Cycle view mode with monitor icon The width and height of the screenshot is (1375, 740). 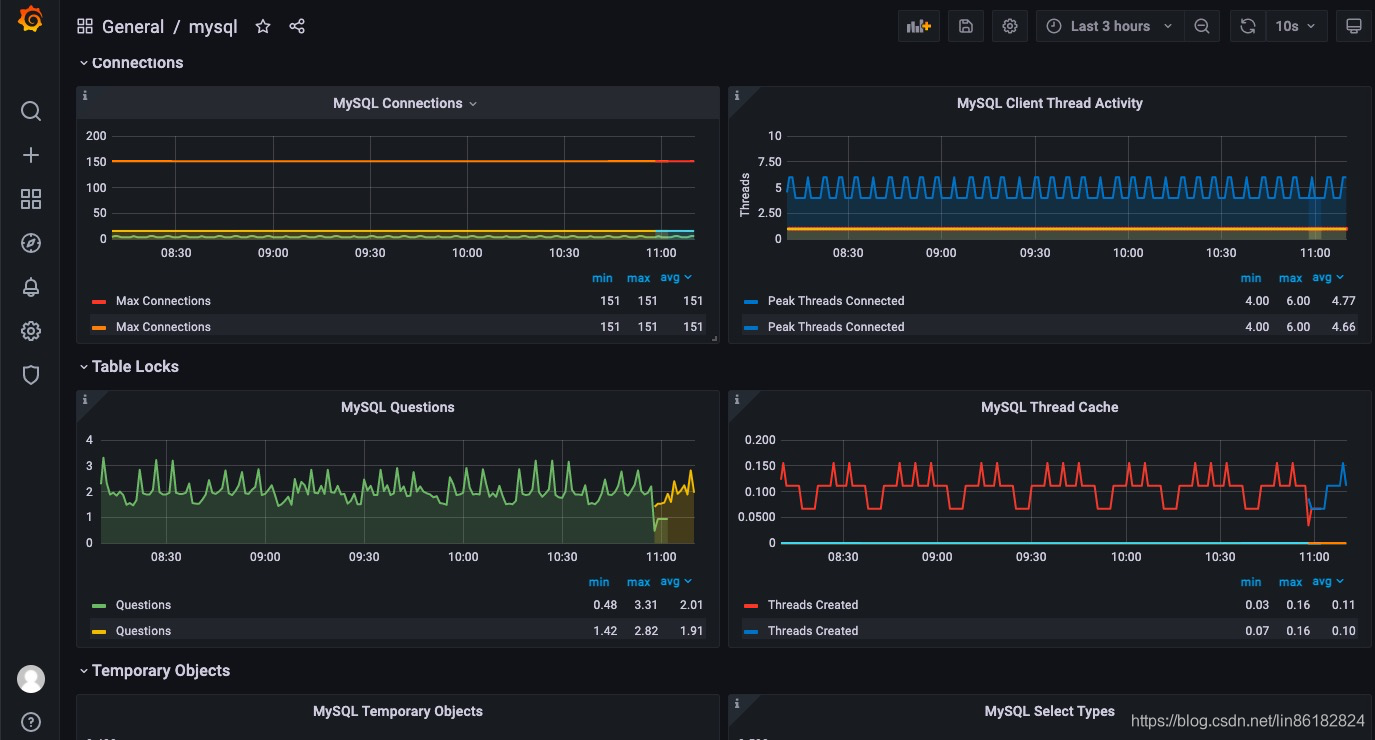click(1354, 26)
